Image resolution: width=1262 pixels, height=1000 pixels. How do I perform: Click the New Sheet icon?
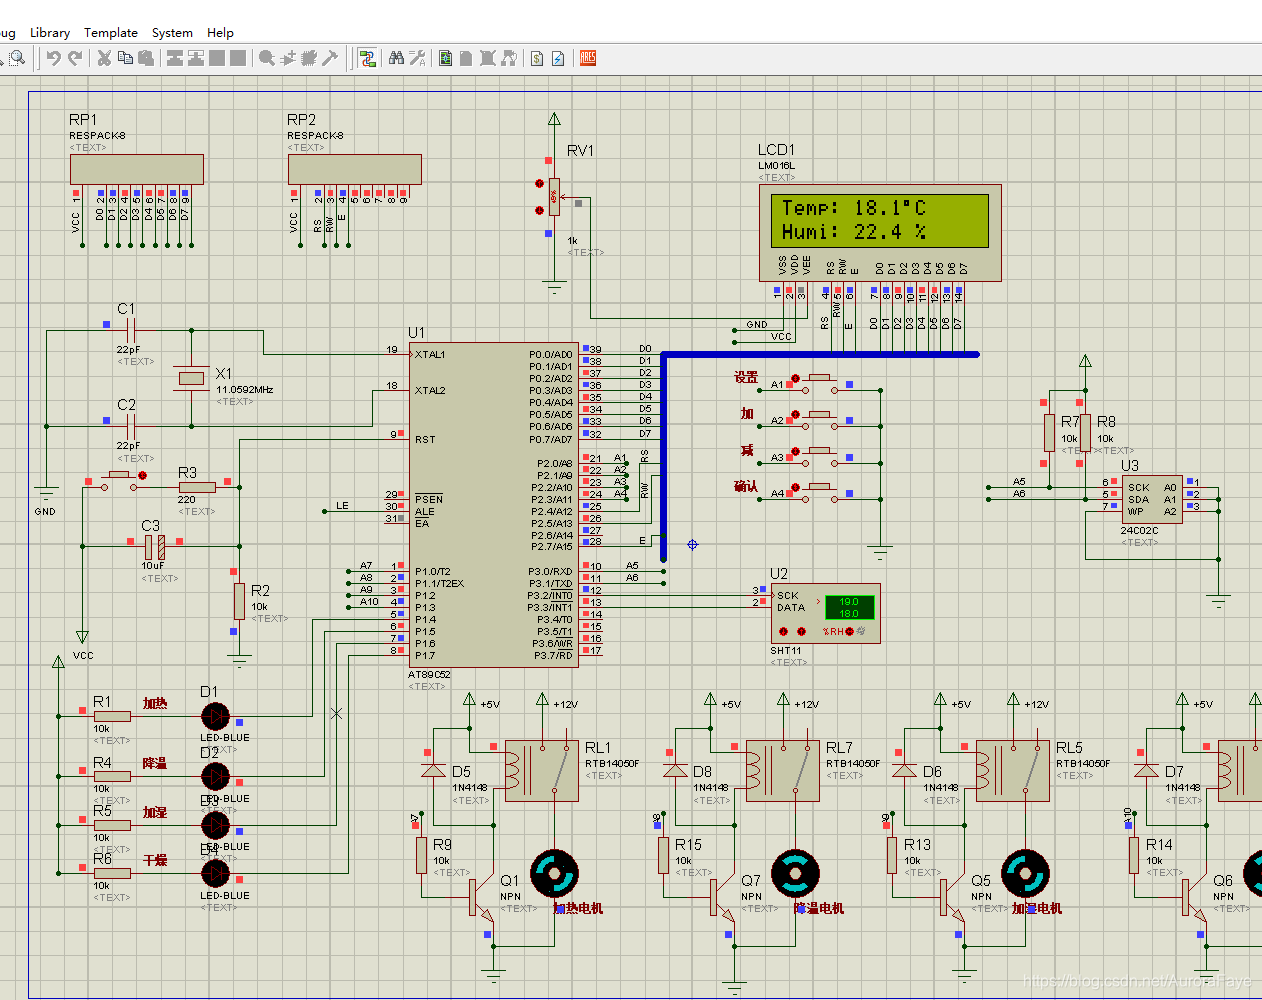466,58
